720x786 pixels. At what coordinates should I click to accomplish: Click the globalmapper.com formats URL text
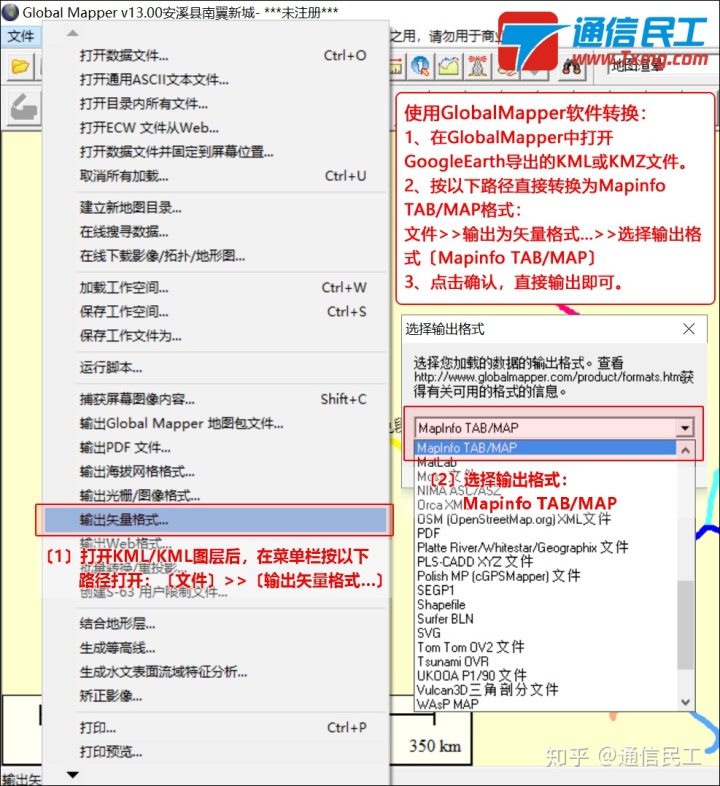click(547, 377)
